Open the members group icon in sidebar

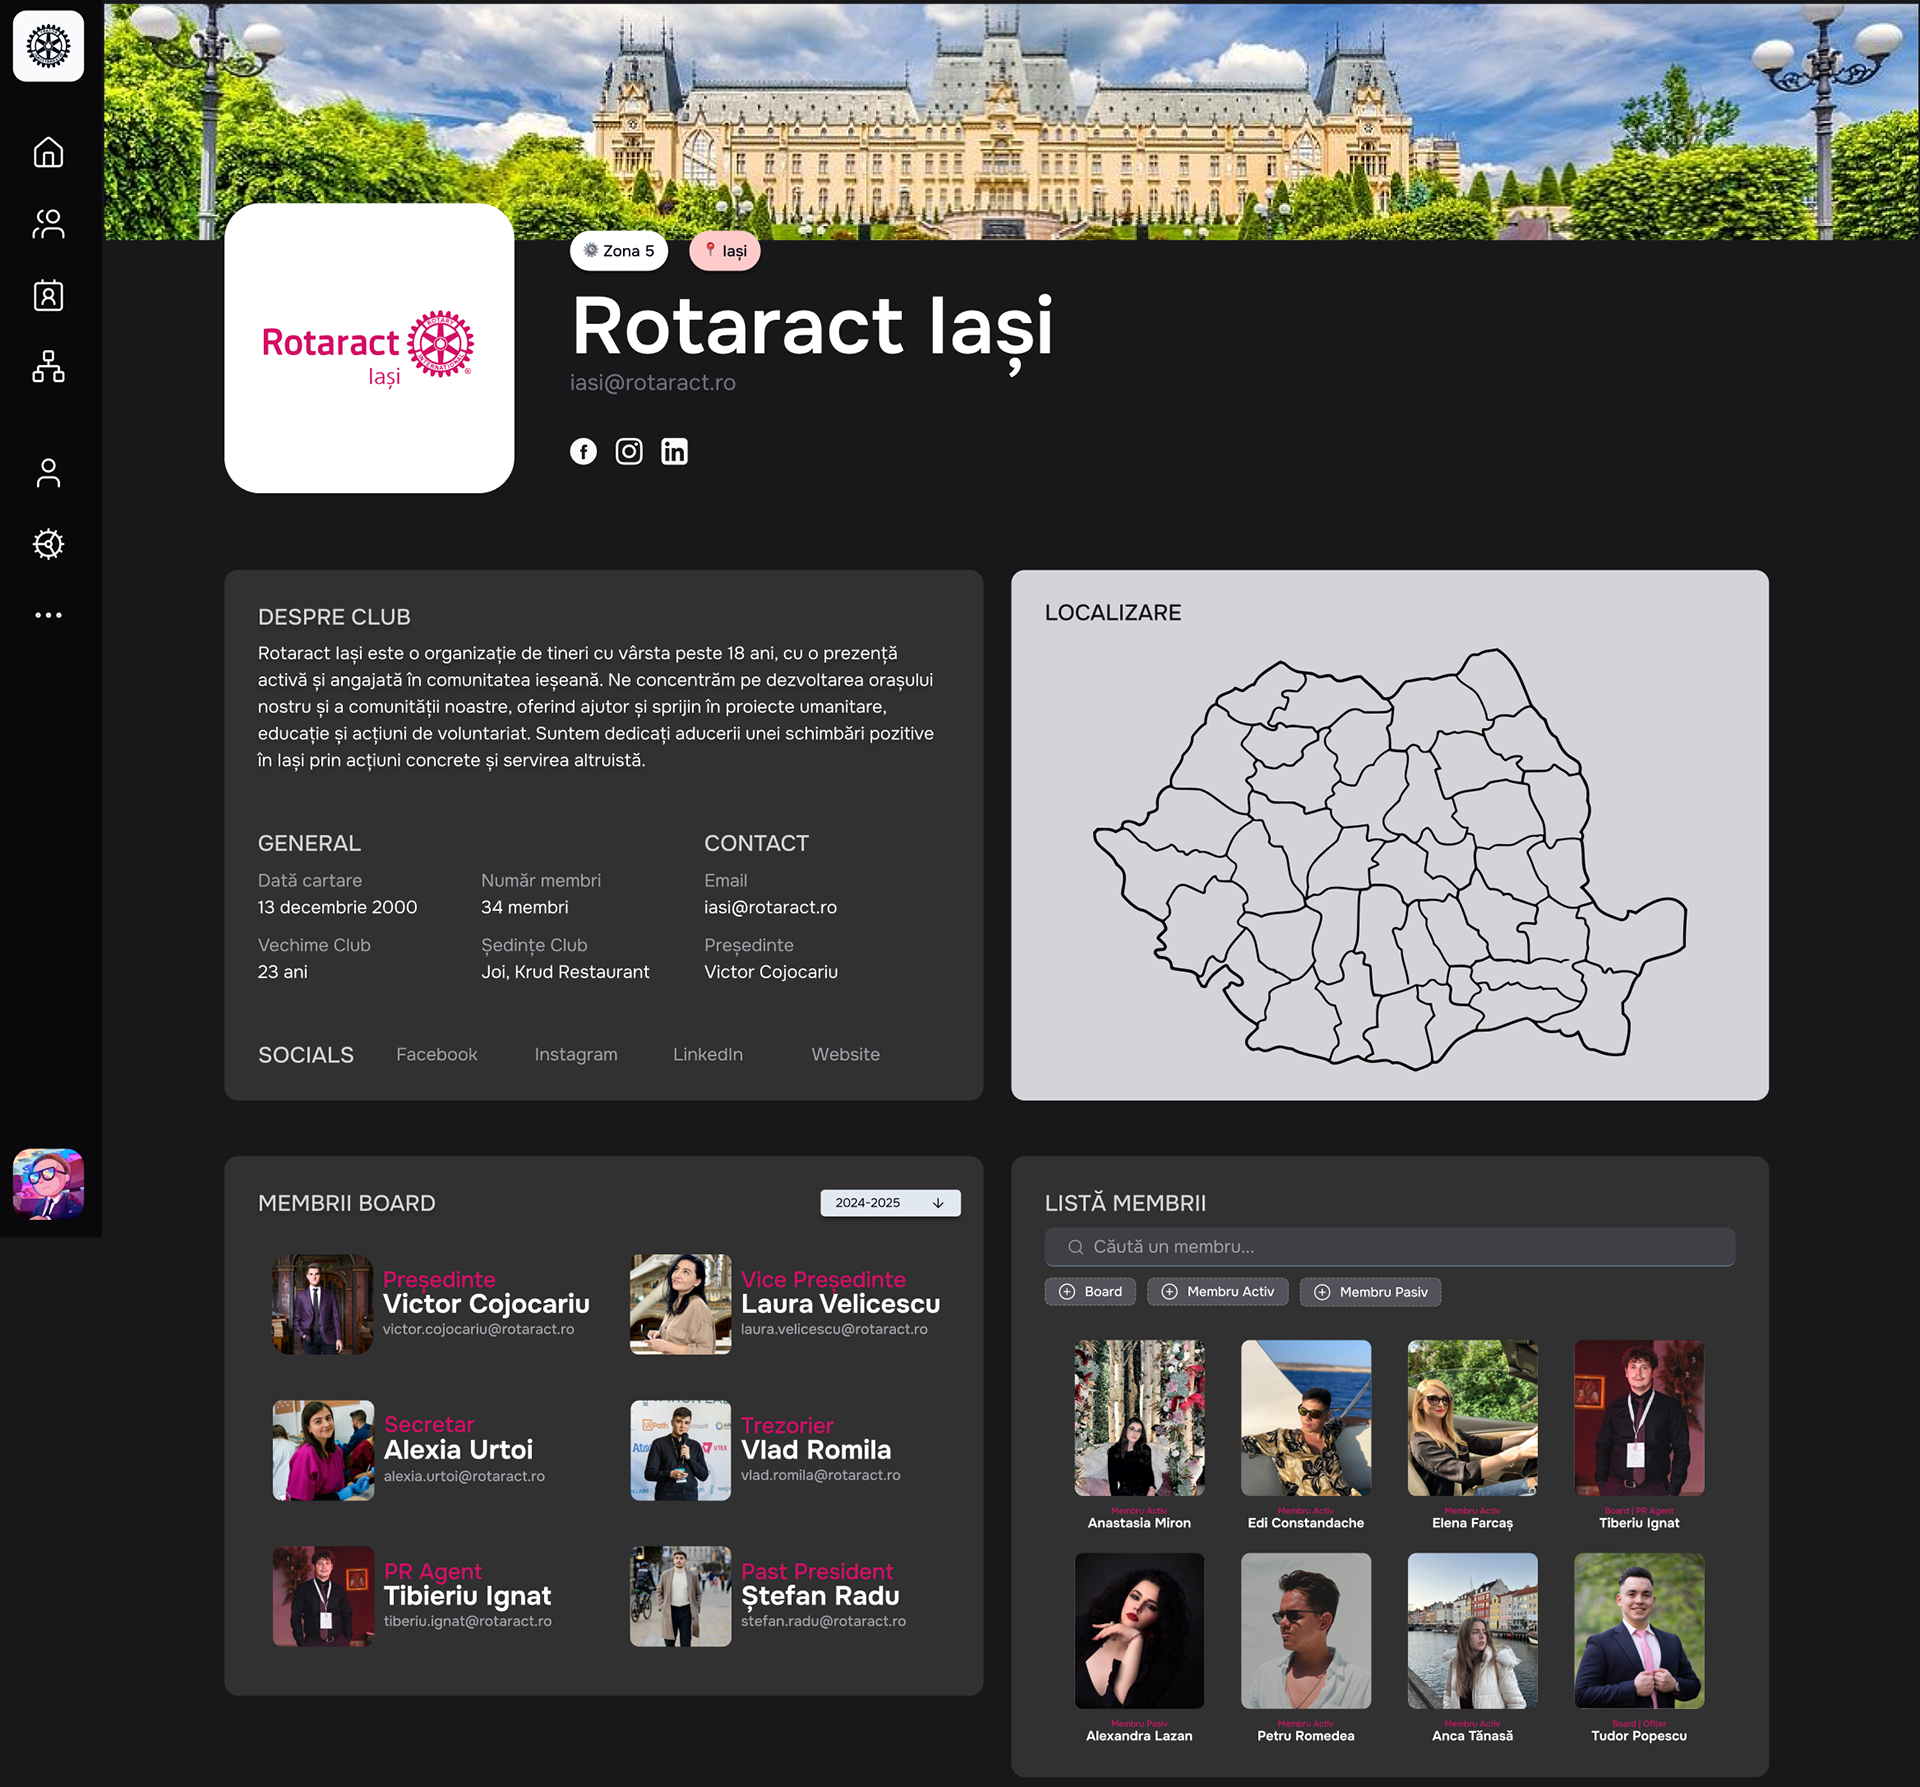(x=48, y=224)
